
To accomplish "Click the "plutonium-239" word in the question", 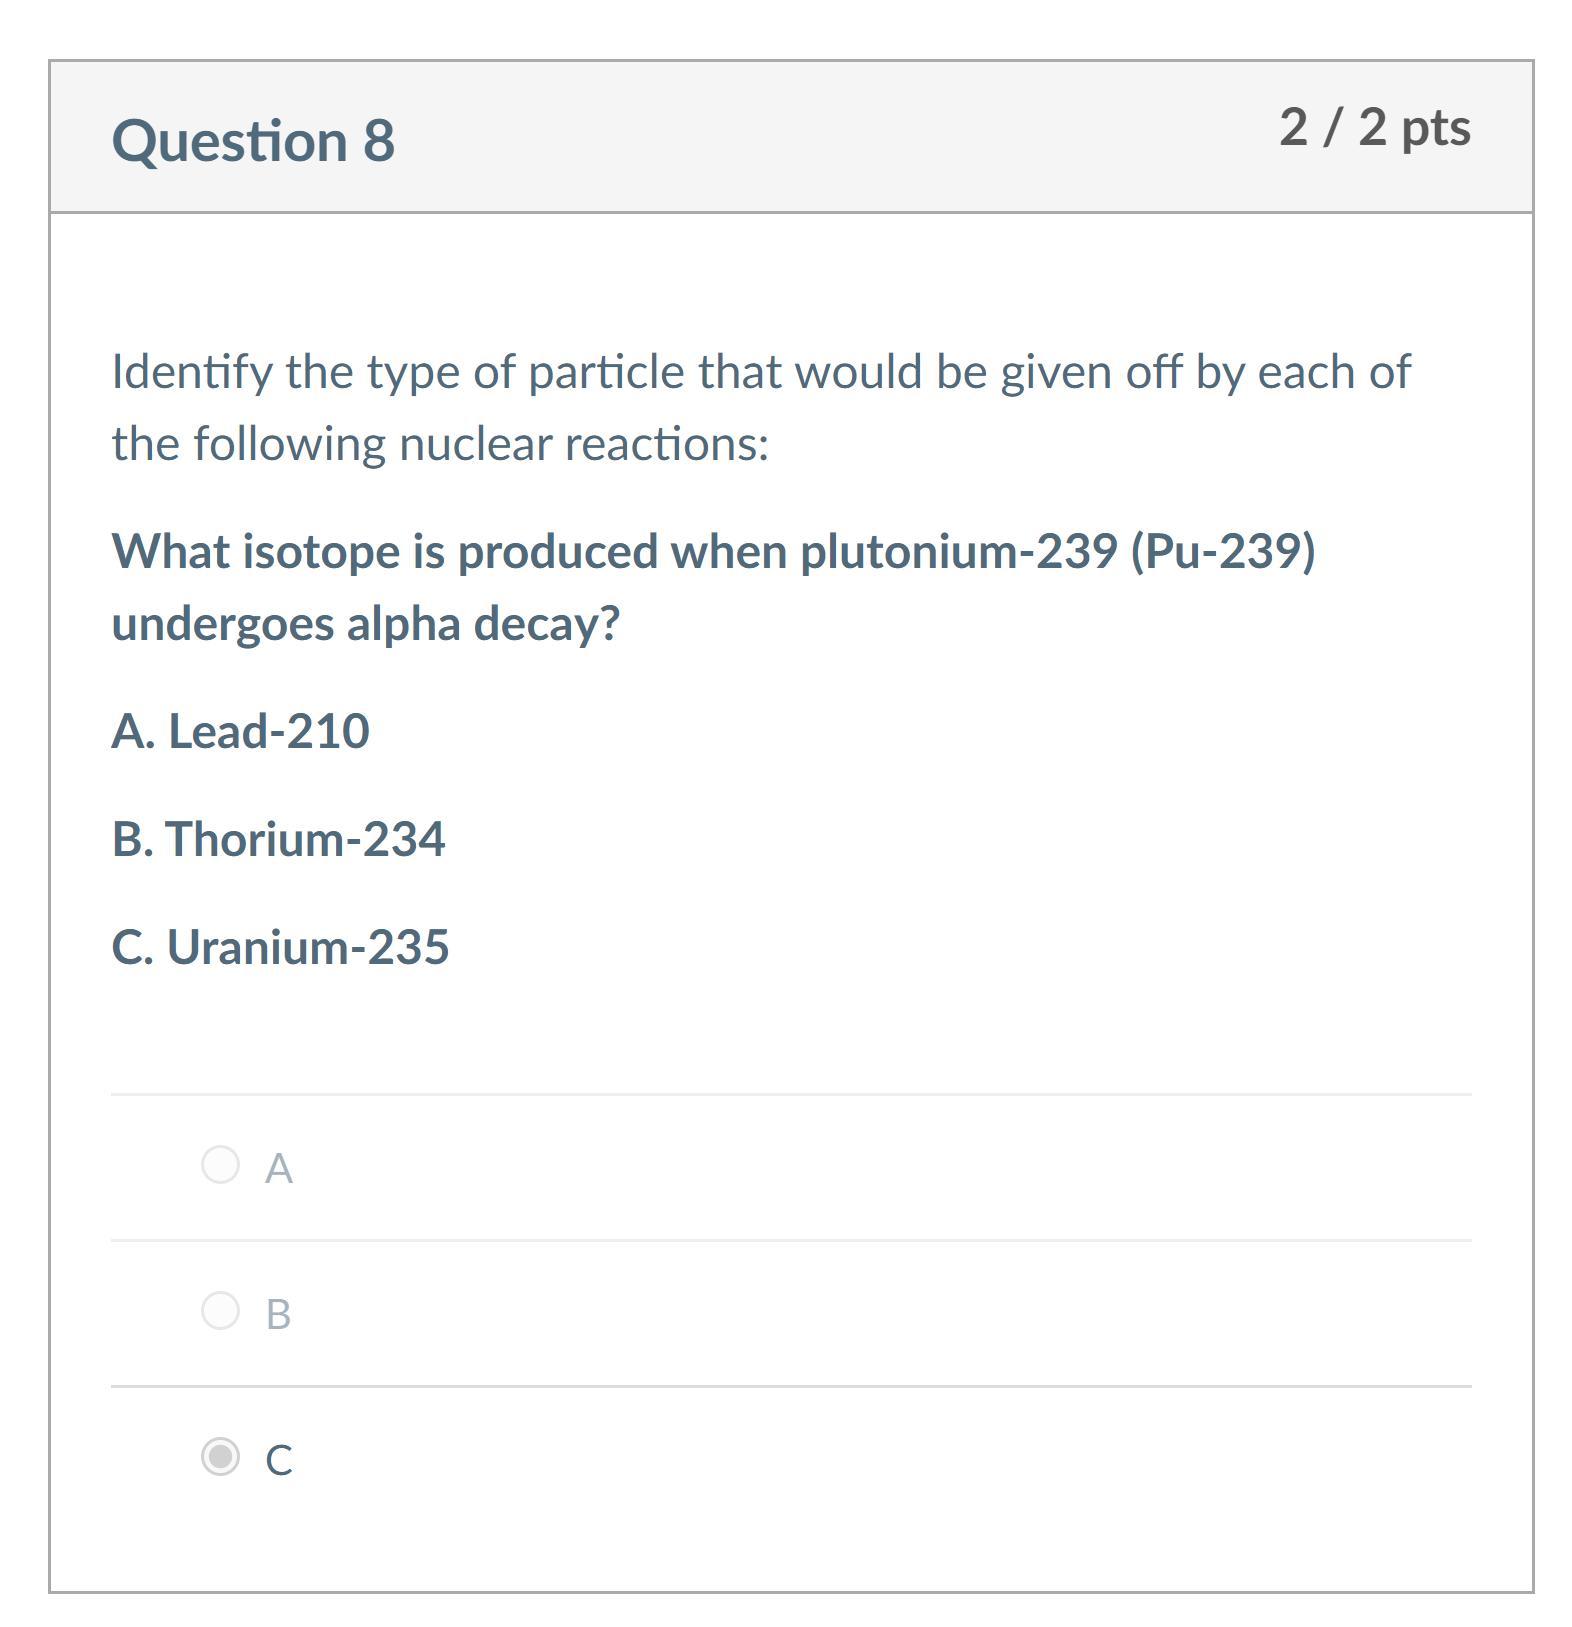I will 958,551.
